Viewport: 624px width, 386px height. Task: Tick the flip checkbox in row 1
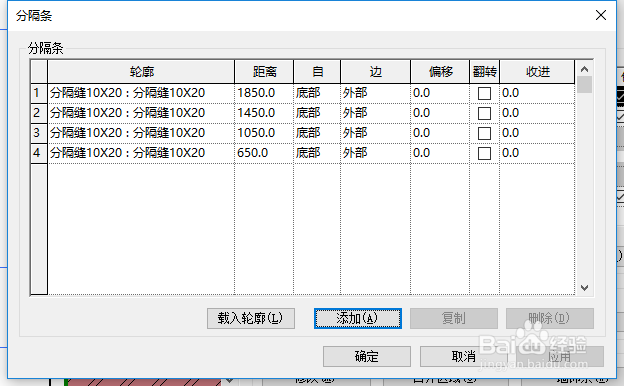click(484, 94)
